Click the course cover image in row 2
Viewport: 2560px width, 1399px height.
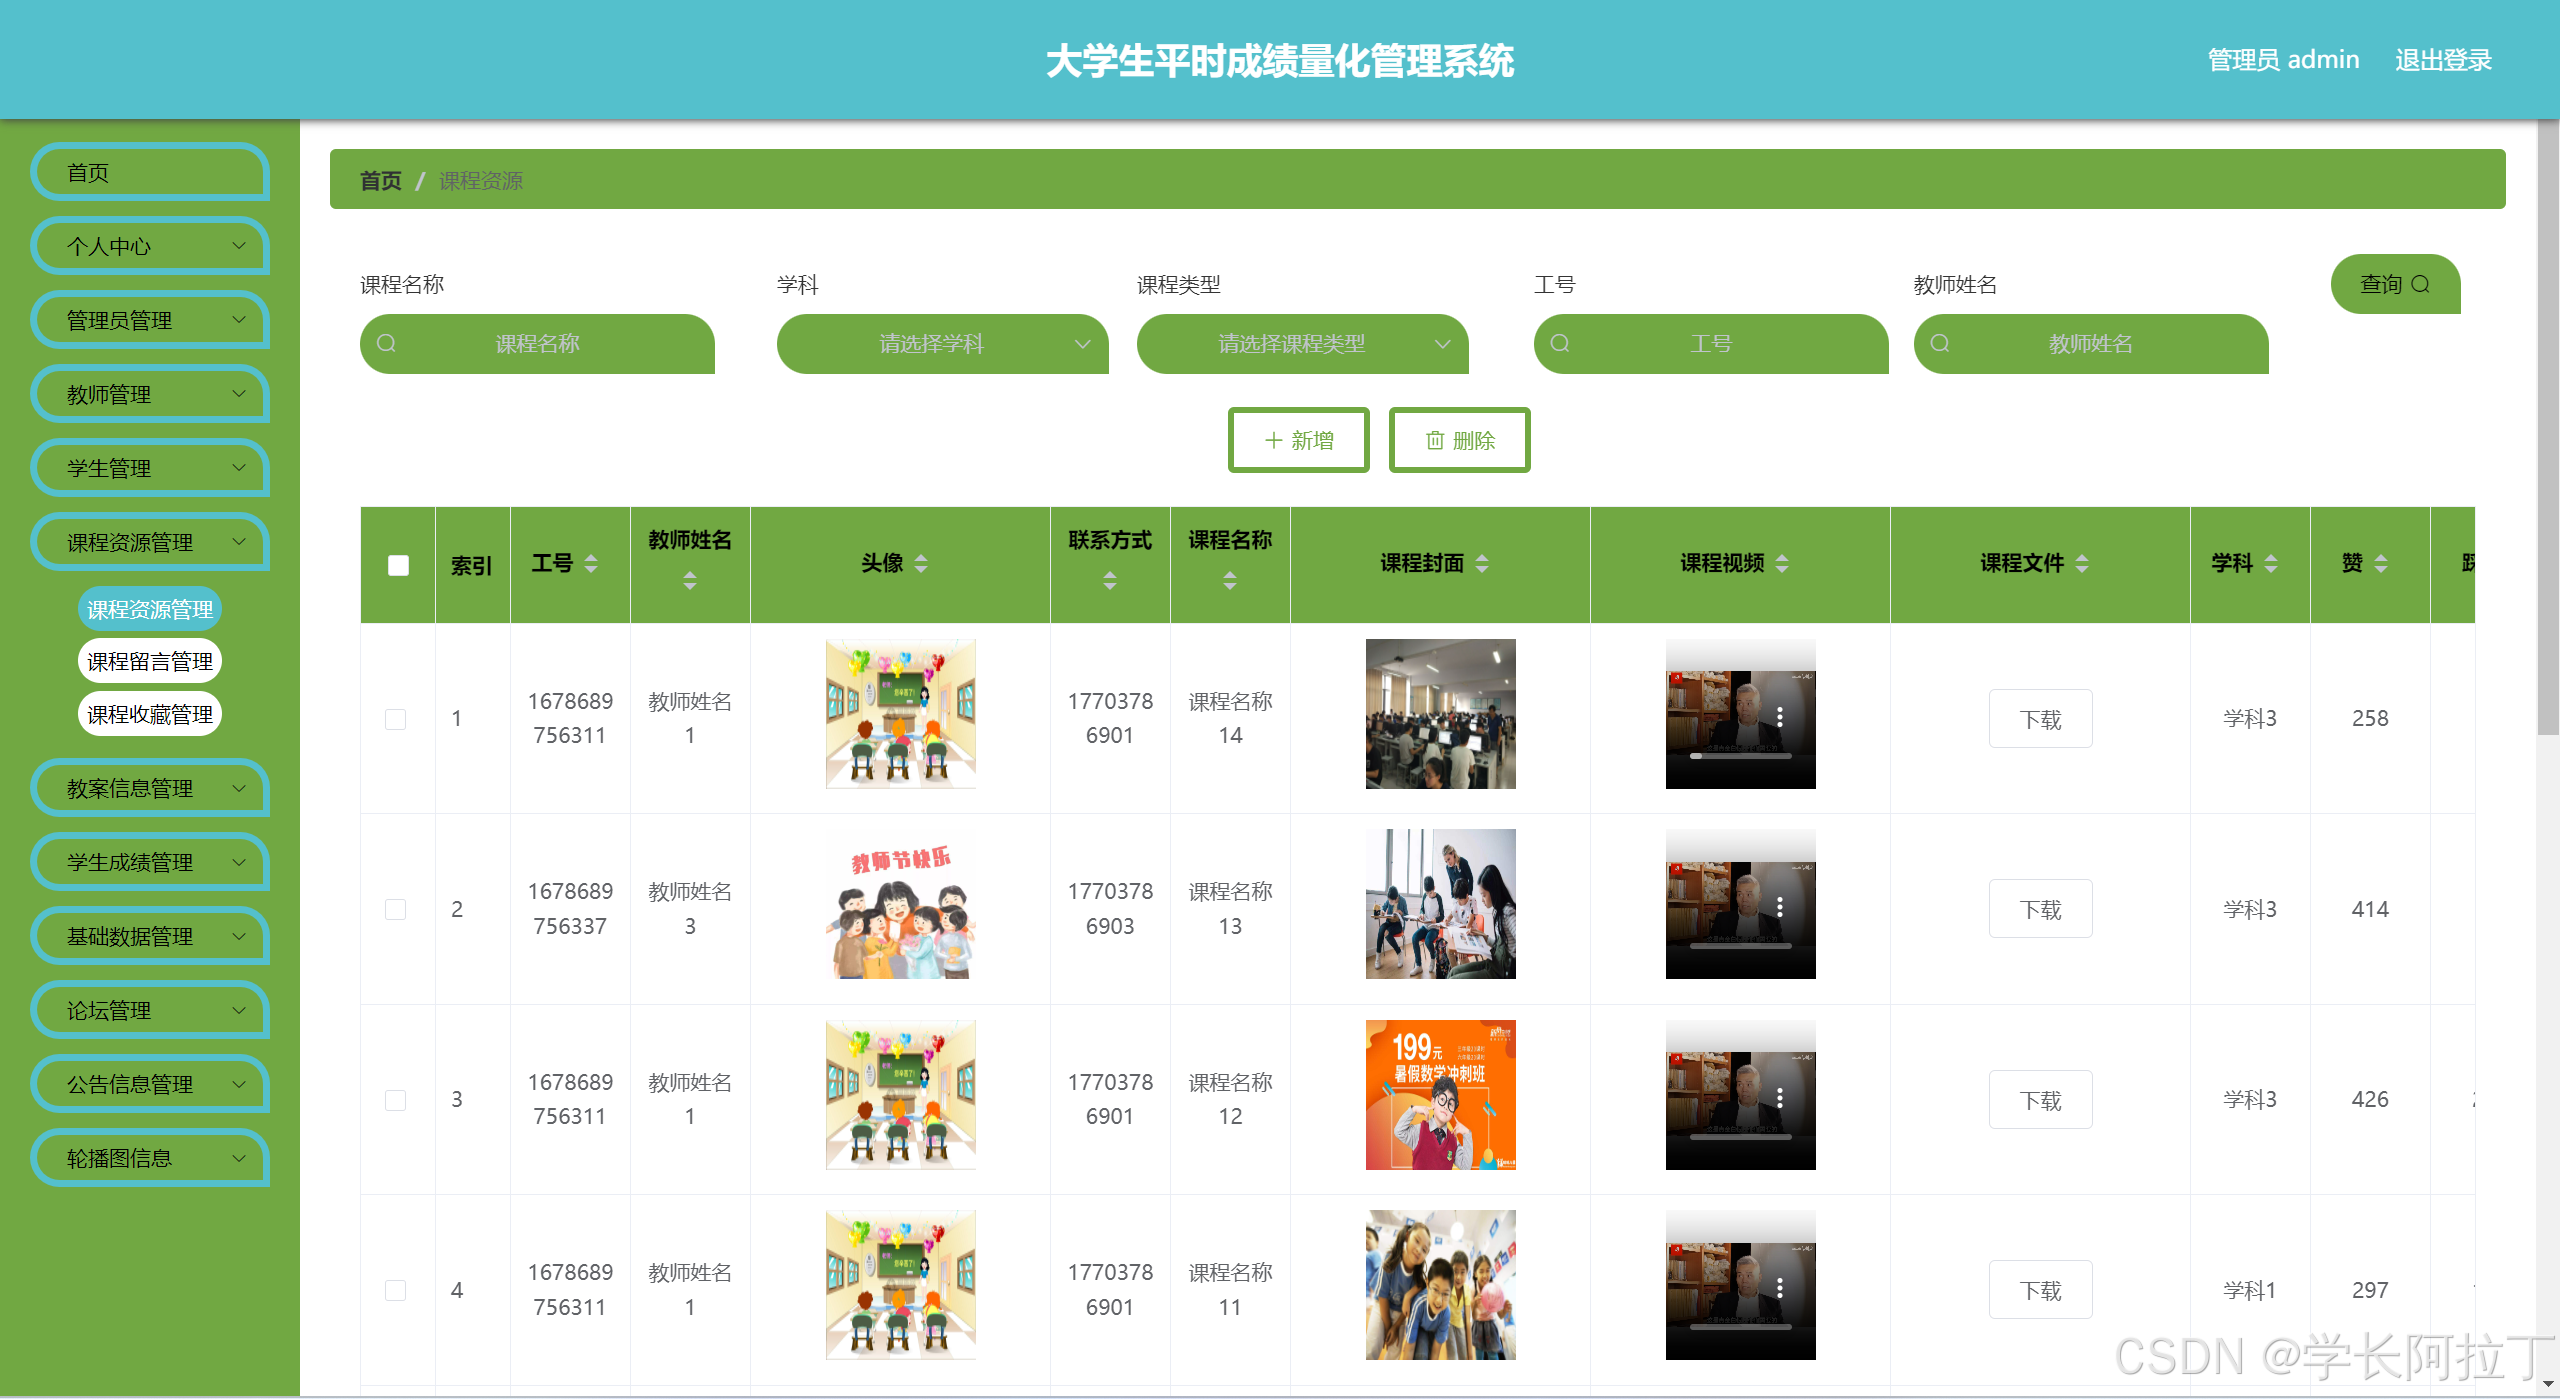pyautogui.click(x=1440, y=904)
